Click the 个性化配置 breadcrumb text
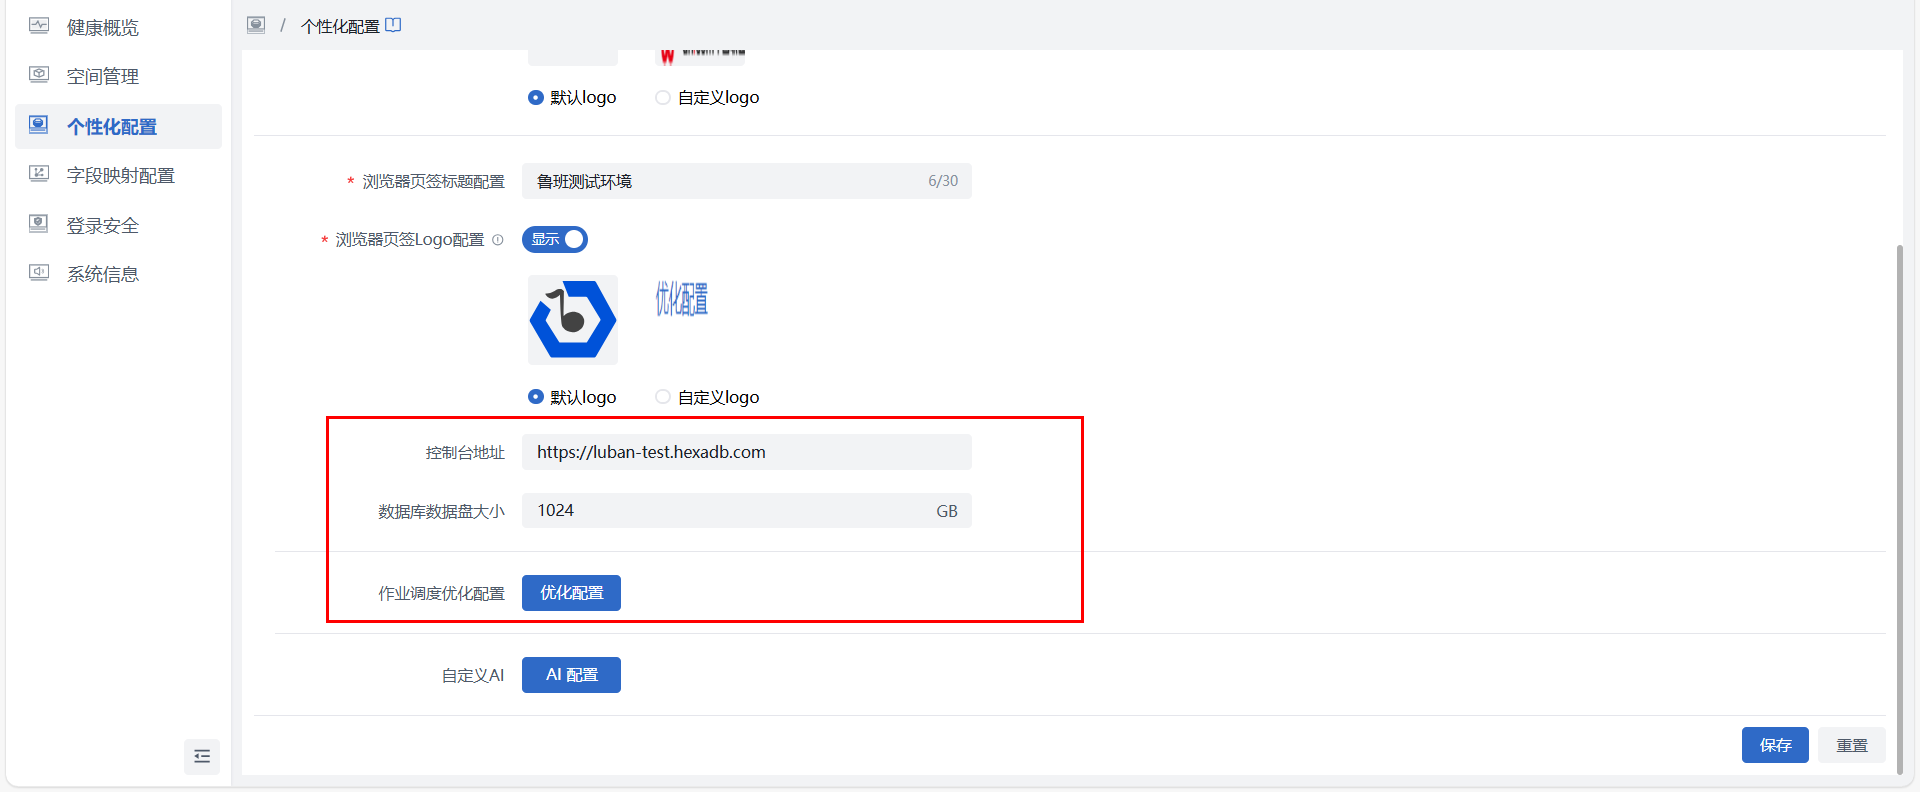 click(340, 26)
